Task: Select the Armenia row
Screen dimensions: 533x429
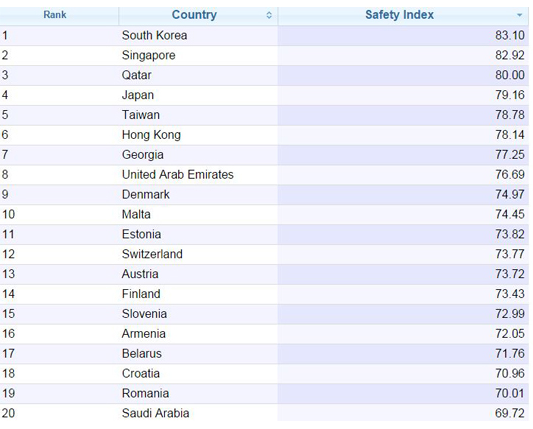Action: click(264, 334)
